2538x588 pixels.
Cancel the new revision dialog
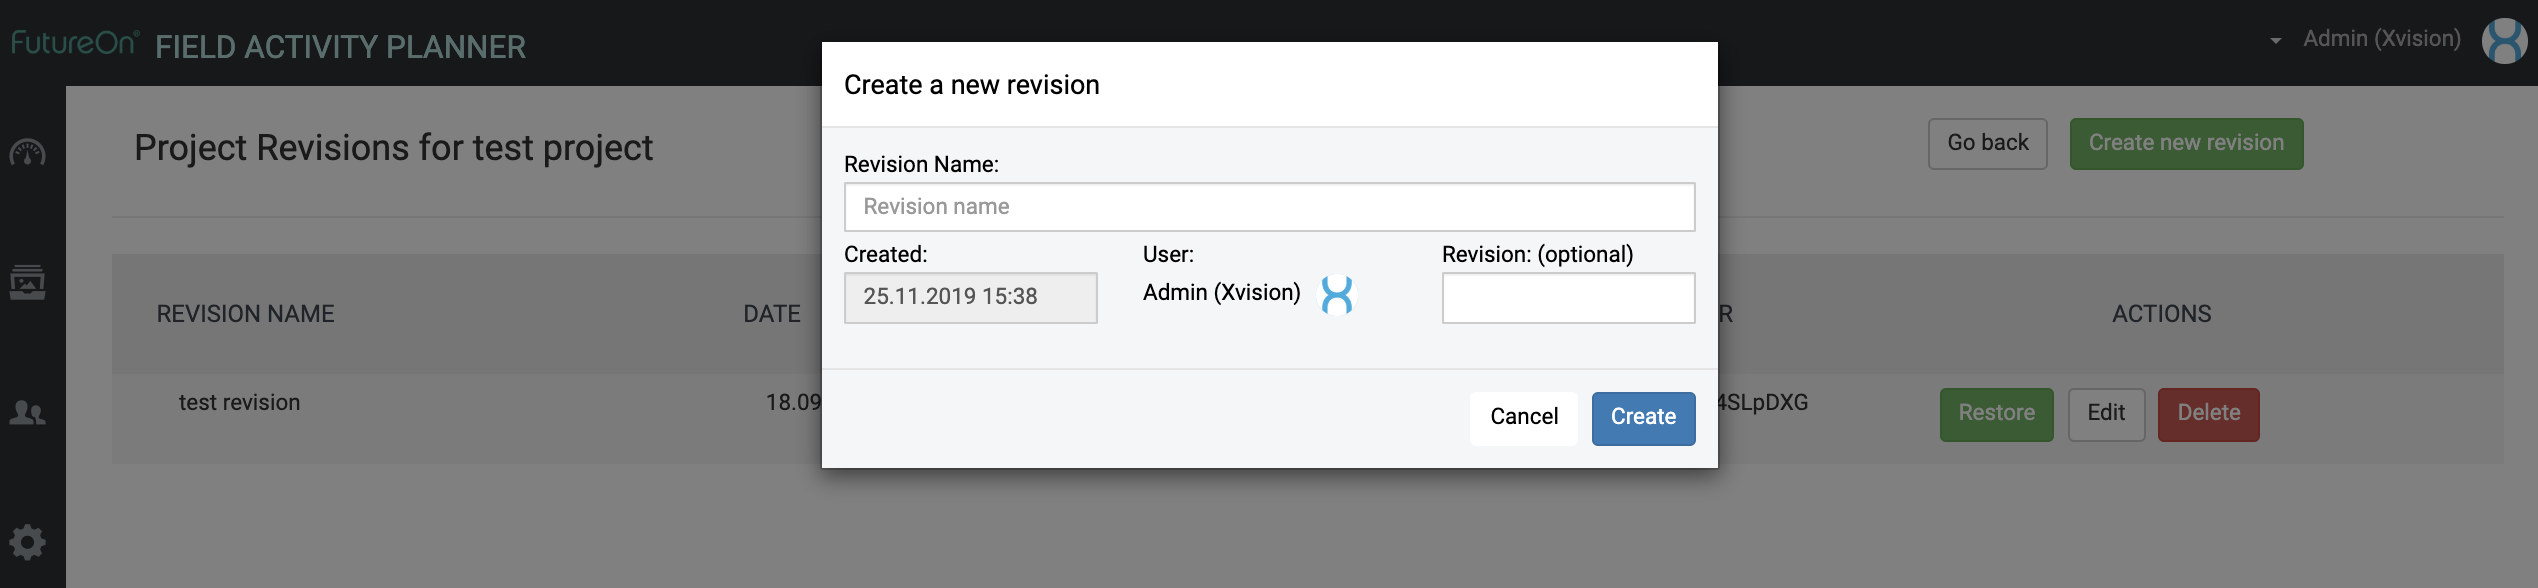(1523, 417)
